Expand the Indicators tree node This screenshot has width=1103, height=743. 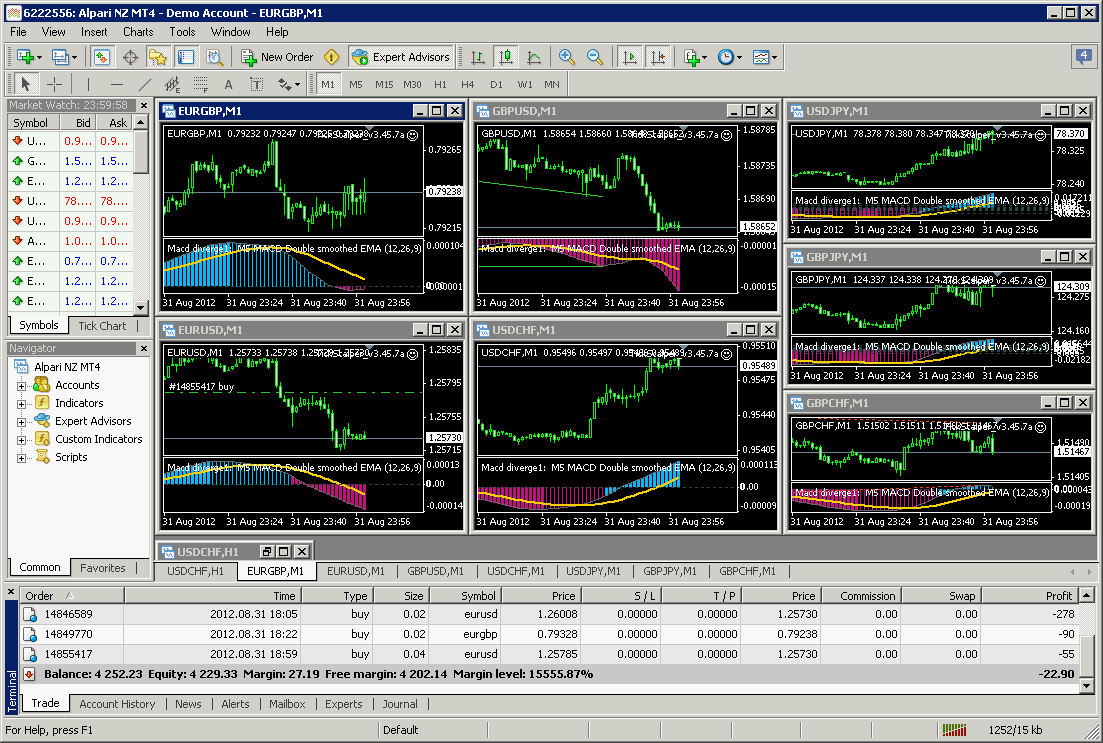22,403
